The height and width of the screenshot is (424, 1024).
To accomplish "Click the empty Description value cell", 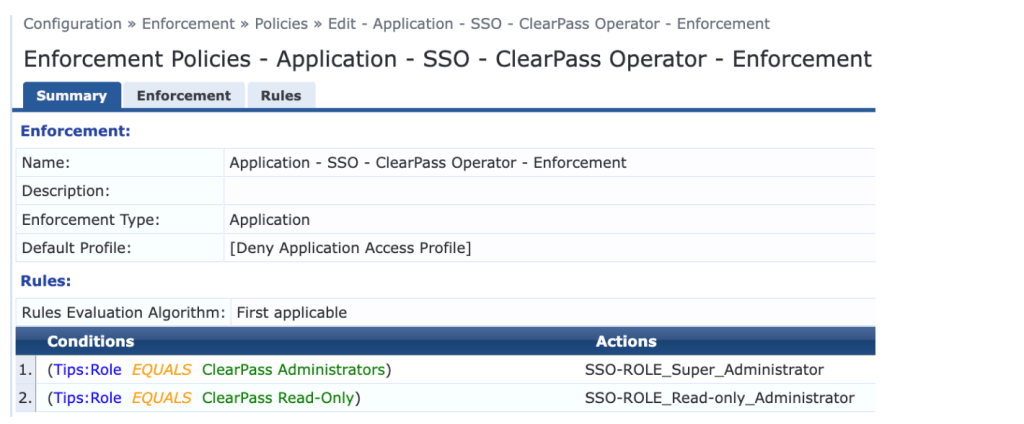I will pyautogui.click(x=548, y=190).
